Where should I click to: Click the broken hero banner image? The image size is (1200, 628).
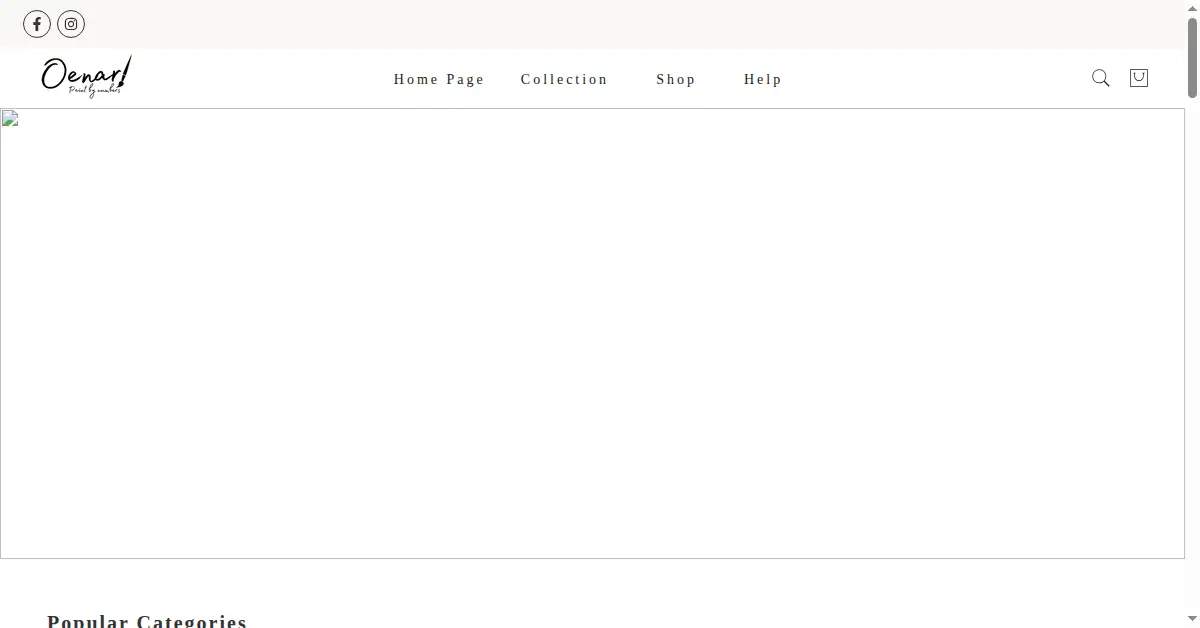point(592,333)
